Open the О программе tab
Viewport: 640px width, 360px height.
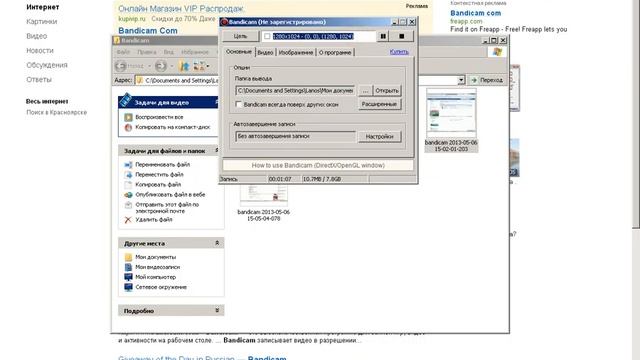click(x=335, y=52)
